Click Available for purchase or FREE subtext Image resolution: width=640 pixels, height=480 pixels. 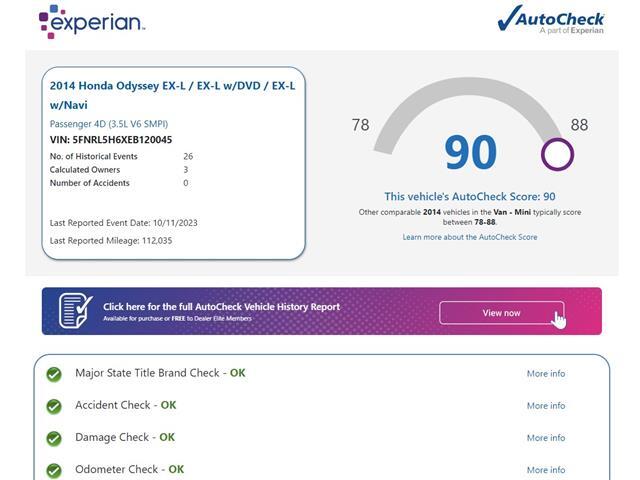click(177, 318)
